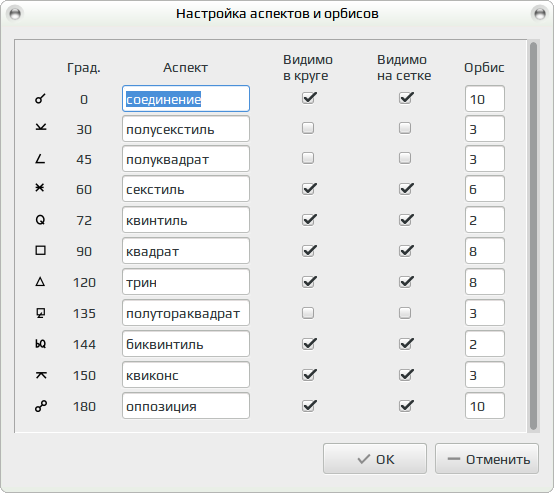The height and width of the screenshot is (493, 554).
Task: Uncheck 'Видимо в круге' for квадрат
Action: pyautogui.click(x=308, y=251)
